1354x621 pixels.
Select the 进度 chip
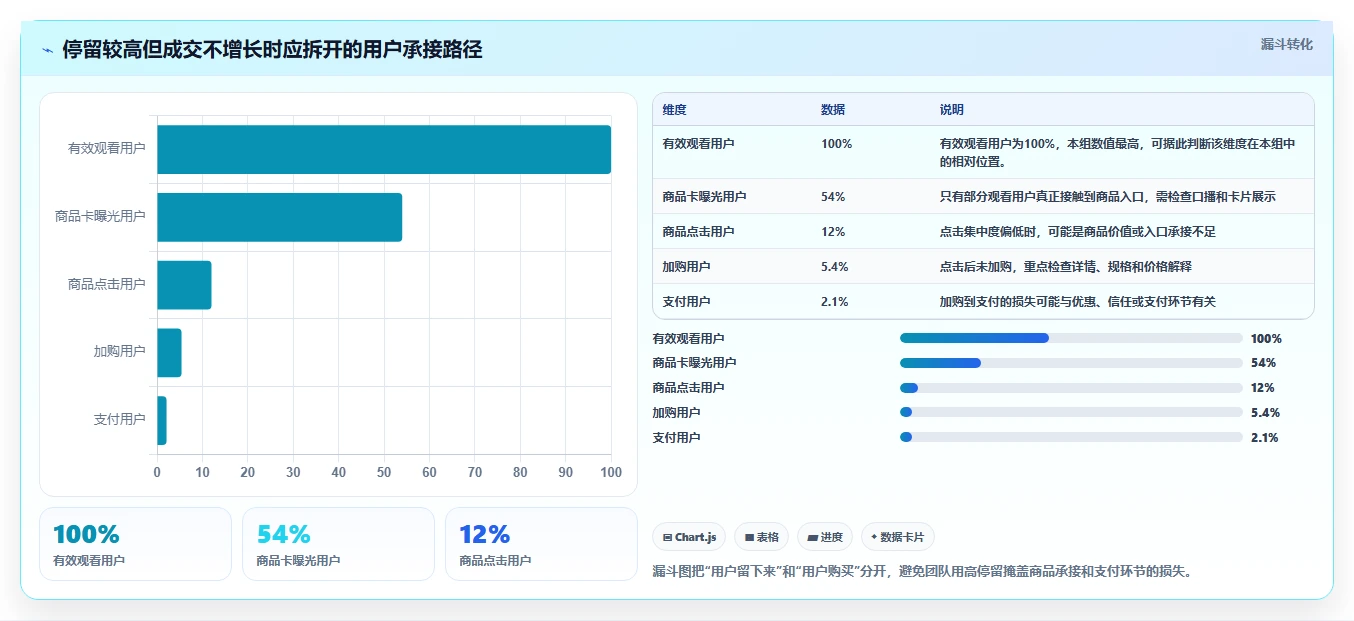(825, 537)
